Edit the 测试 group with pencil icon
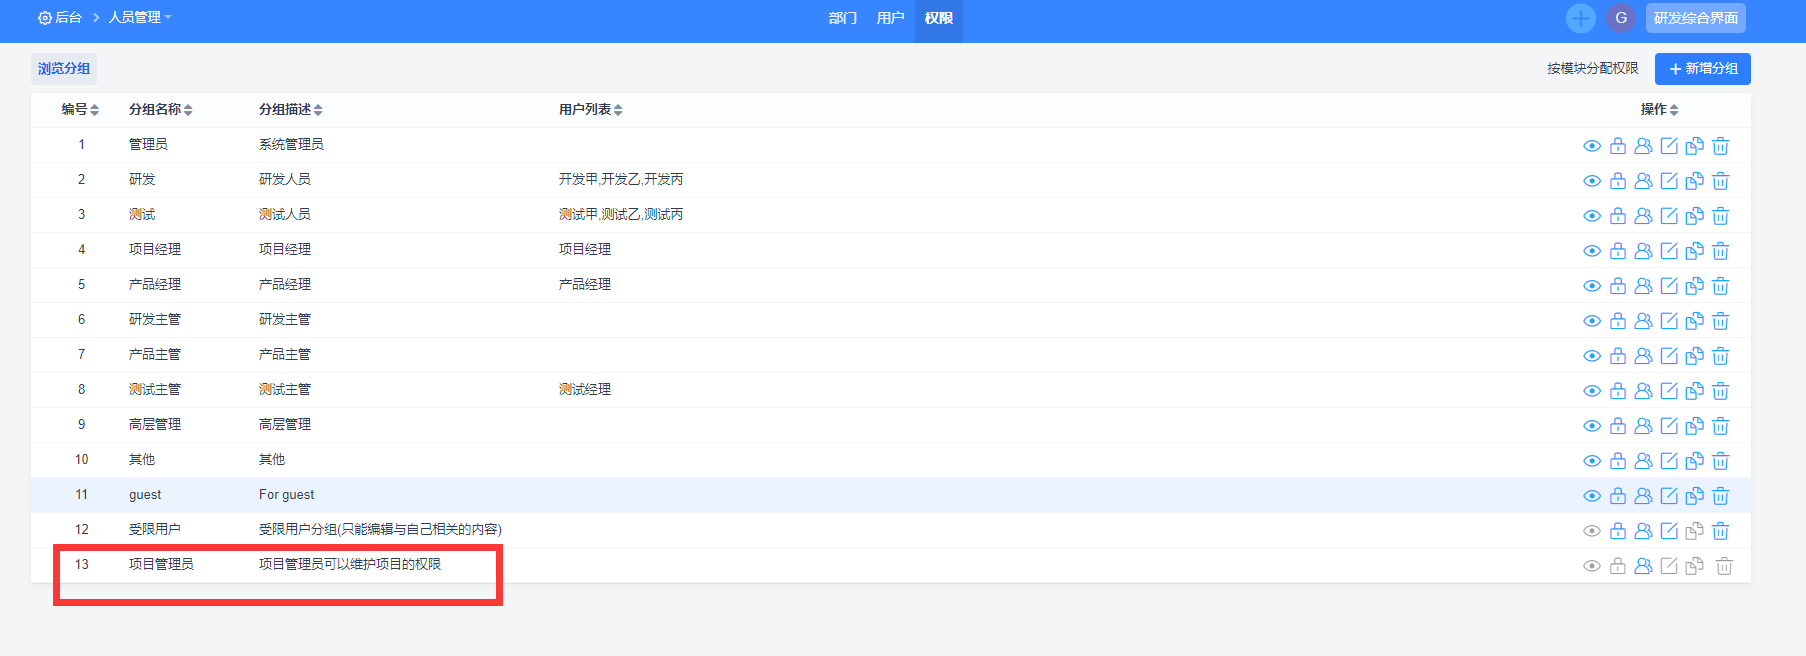This screenshot has width=1806, height=656. tap(1669, 216)
